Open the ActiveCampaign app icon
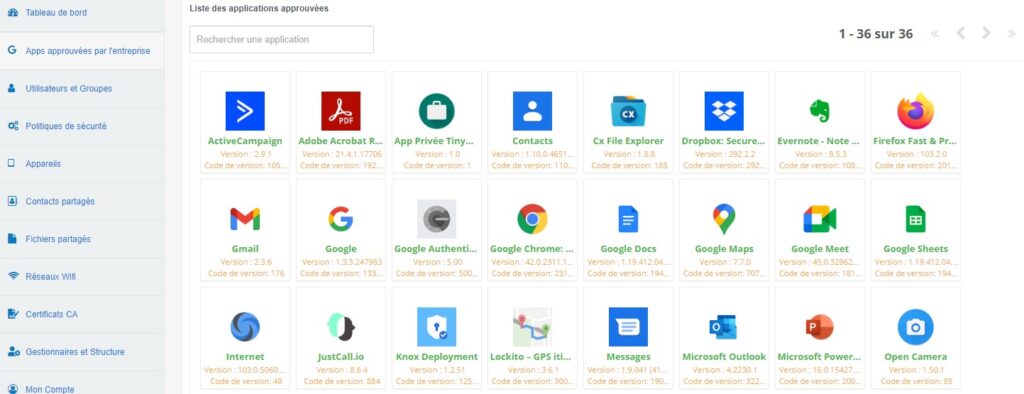 click(245, 111)
